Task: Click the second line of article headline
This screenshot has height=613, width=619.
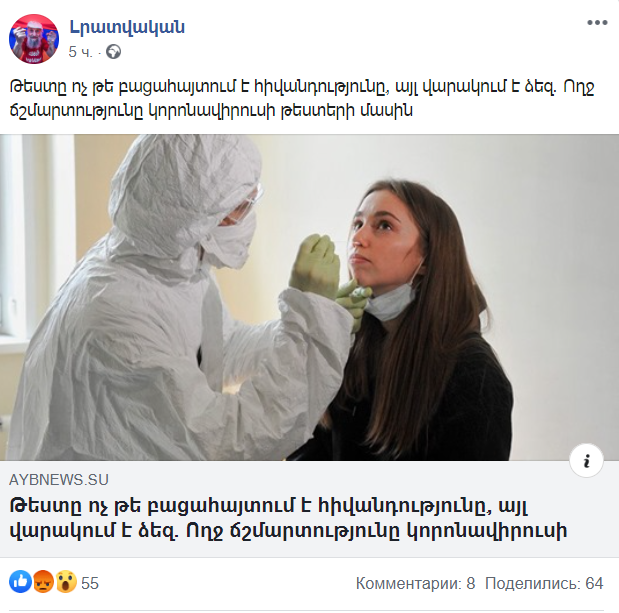Action: point(288,531)
